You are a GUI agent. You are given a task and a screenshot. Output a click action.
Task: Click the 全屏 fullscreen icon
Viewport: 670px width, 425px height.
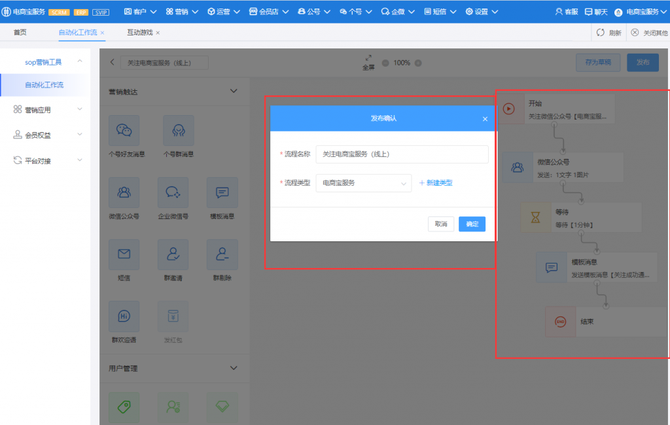(x=368, y=58)
